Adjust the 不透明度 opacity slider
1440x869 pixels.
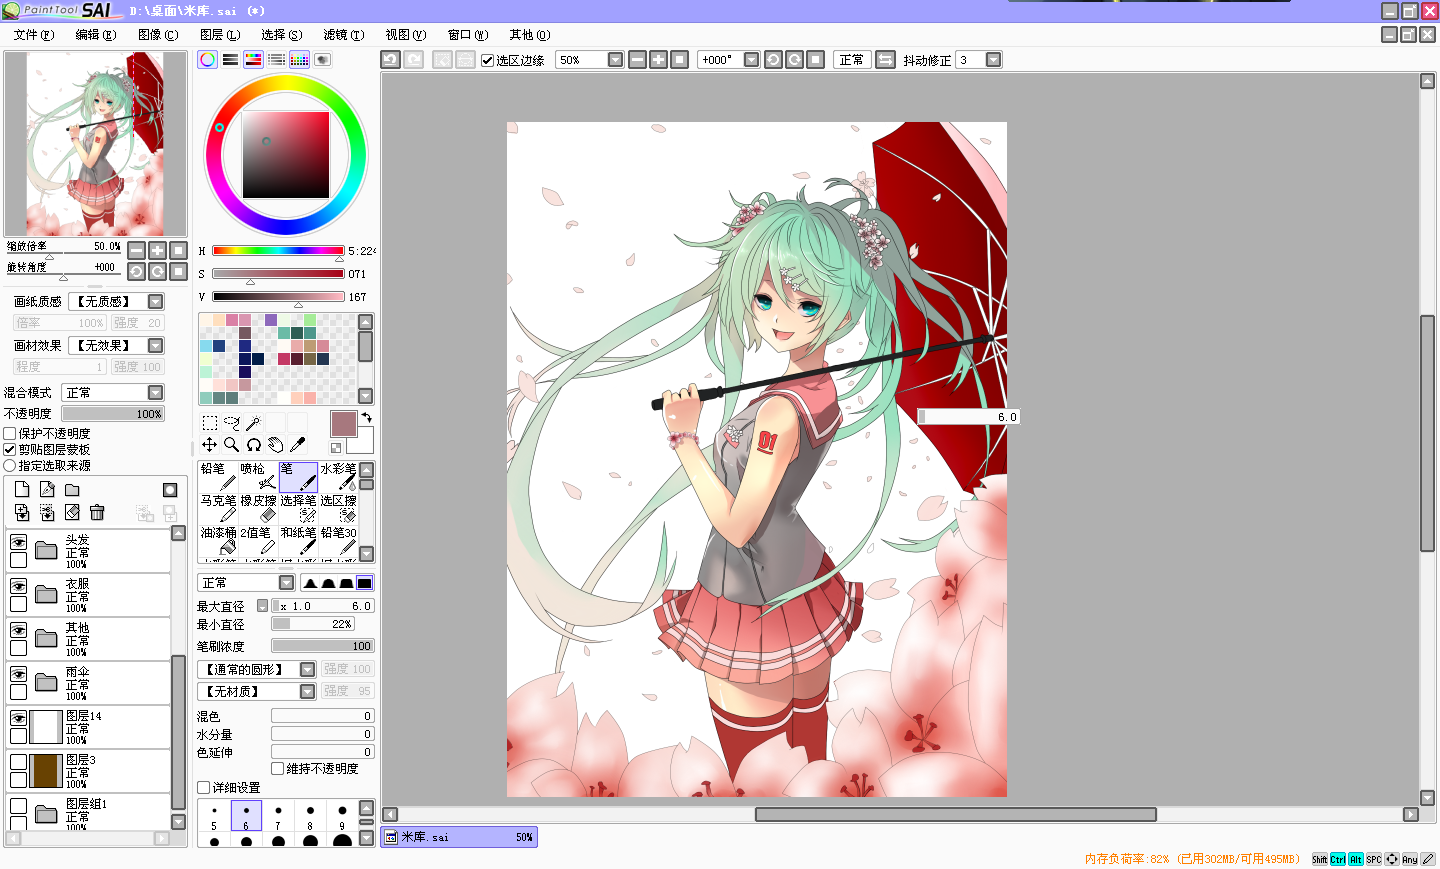[113, 414]
